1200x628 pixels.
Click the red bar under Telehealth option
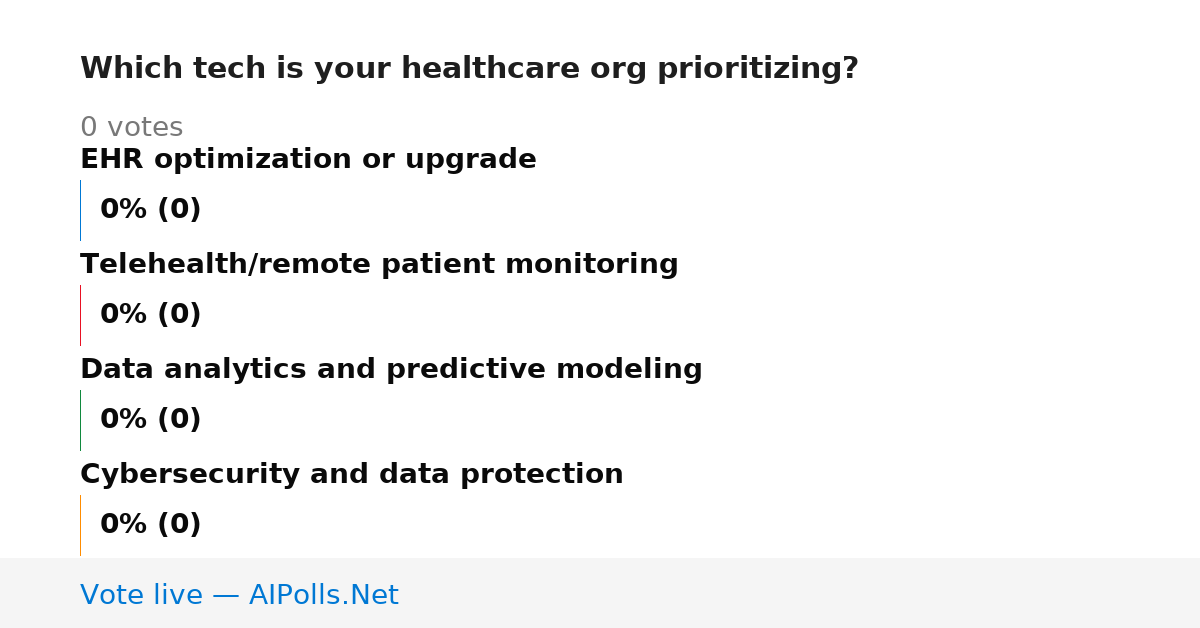80,315
